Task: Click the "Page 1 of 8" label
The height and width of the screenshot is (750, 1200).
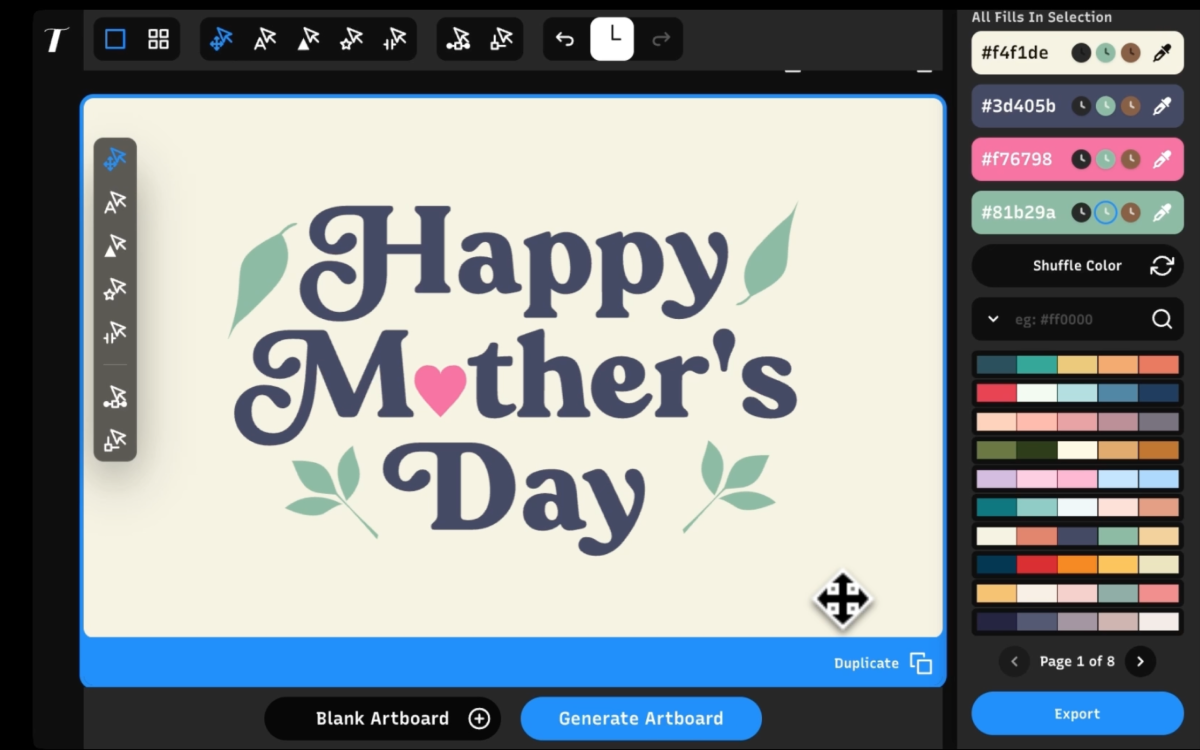Action: (1077, 661)
